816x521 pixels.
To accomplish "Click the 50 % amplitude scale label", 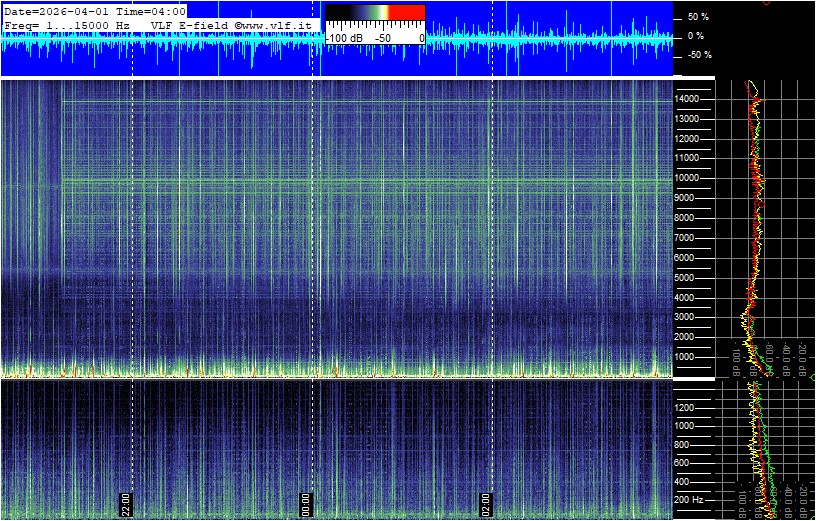I will (x=697, y=17).
